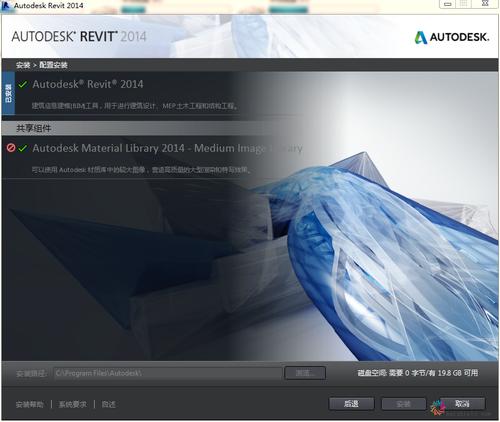Click the greyed-out 安装 install button
Screen dimensions: 500x422
(x=404, y=404)
